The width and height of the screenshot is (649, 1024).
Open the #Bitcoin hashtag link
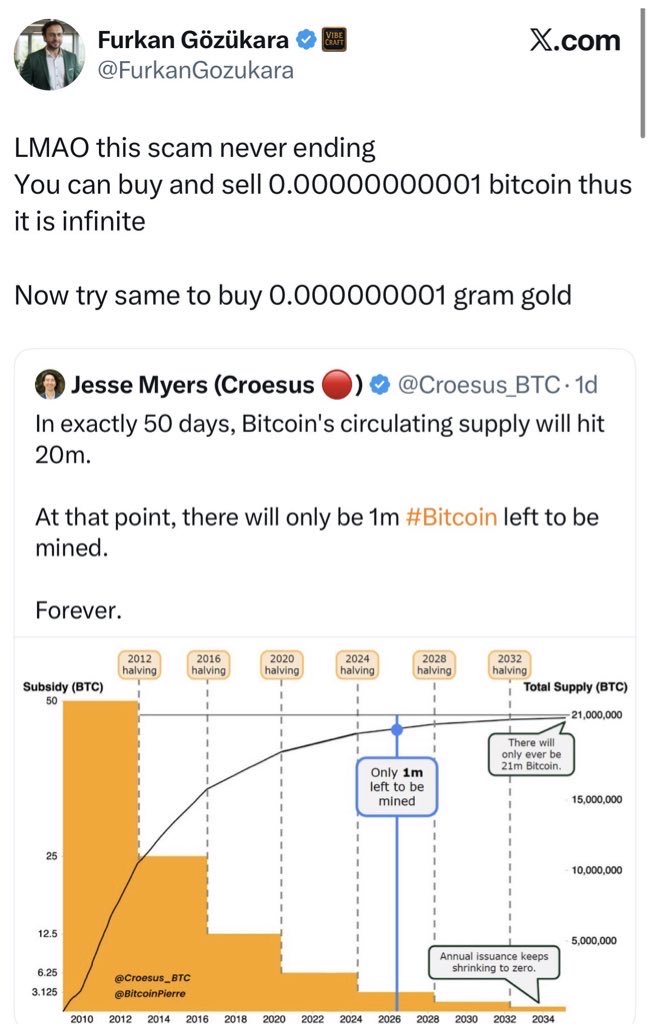(450, 518)
